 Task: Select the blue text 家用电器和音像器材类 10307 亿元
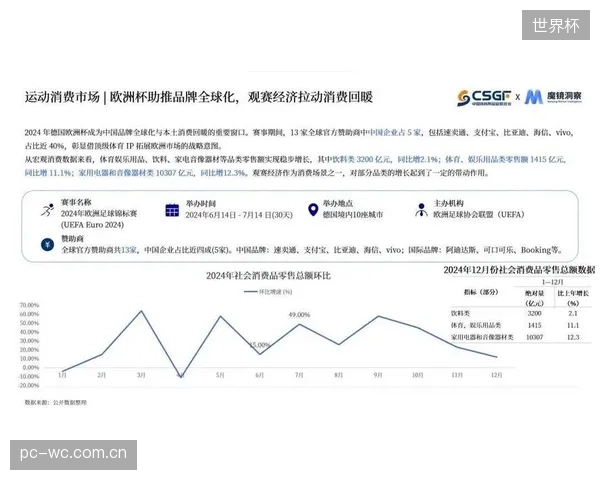(136, 173)
